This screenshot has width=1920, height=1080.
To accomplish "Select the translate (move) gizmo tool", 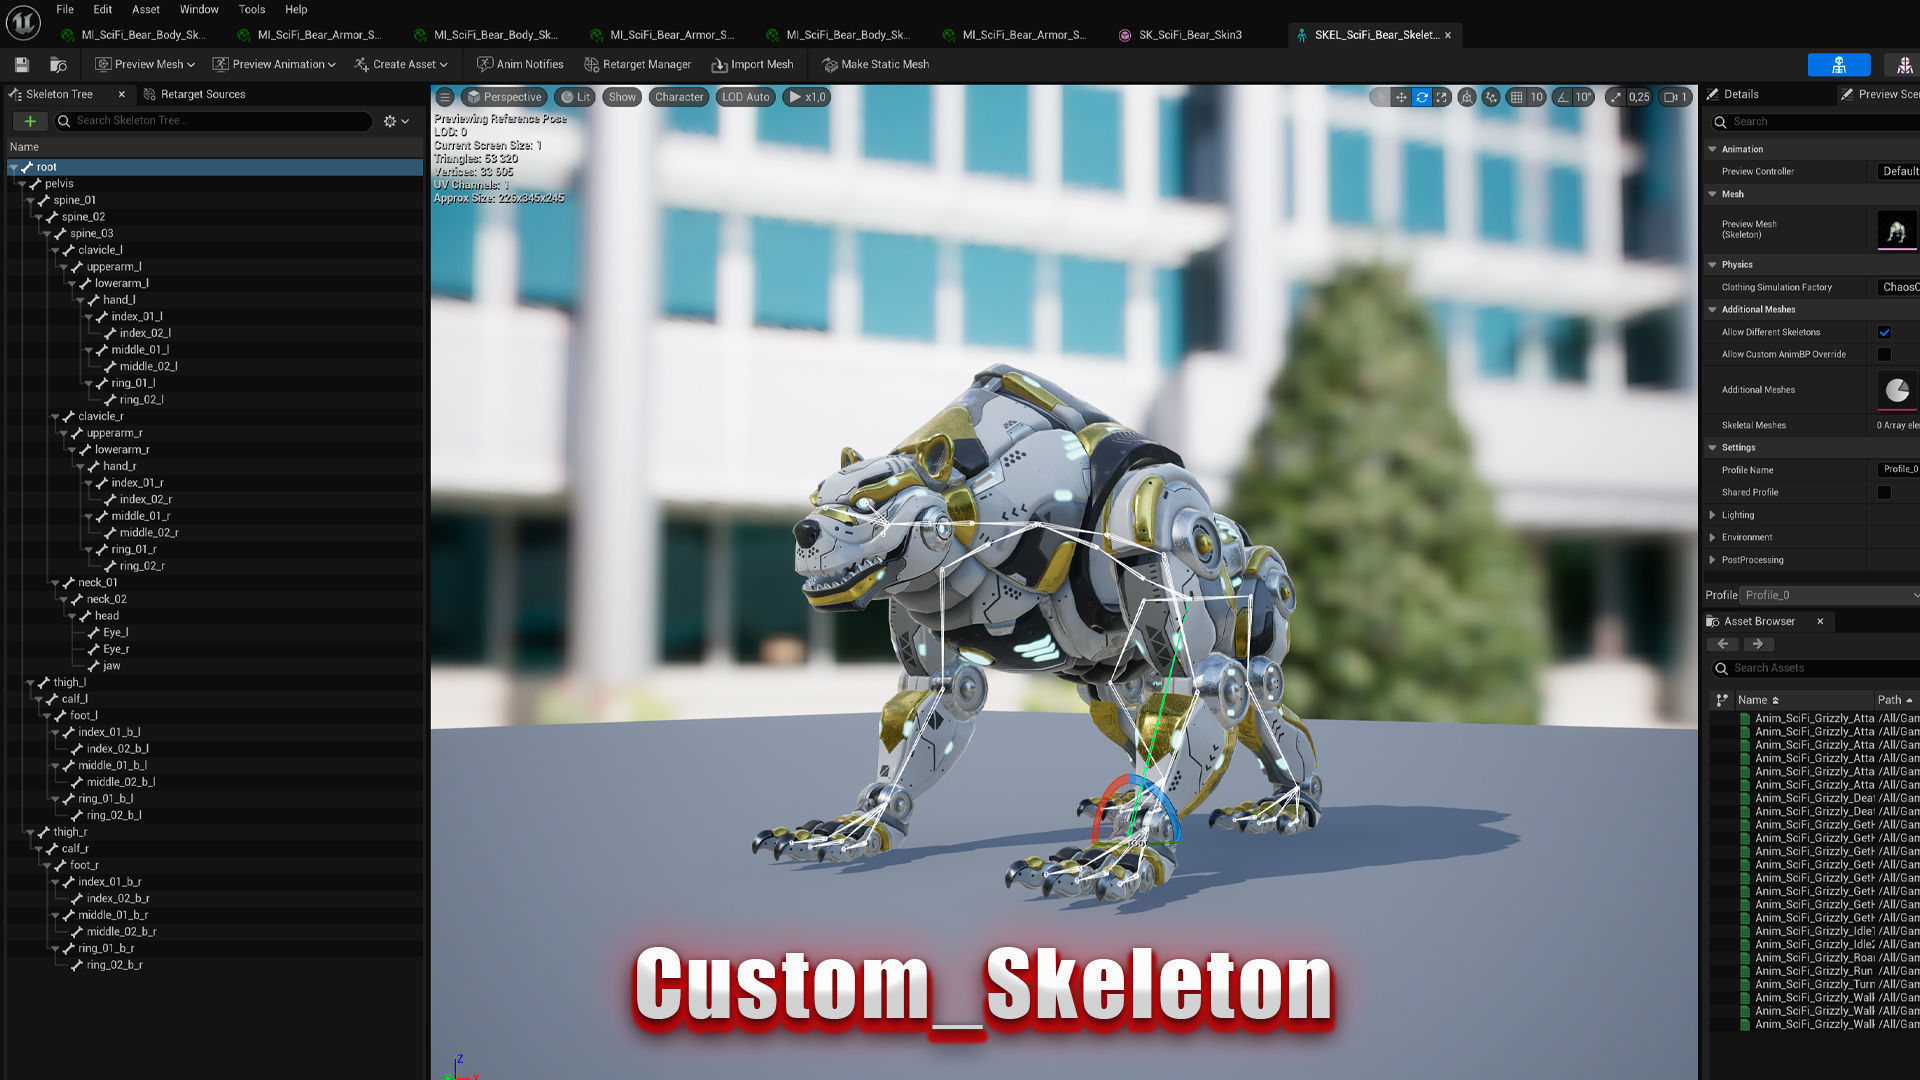I will (x=1401, y=97).
